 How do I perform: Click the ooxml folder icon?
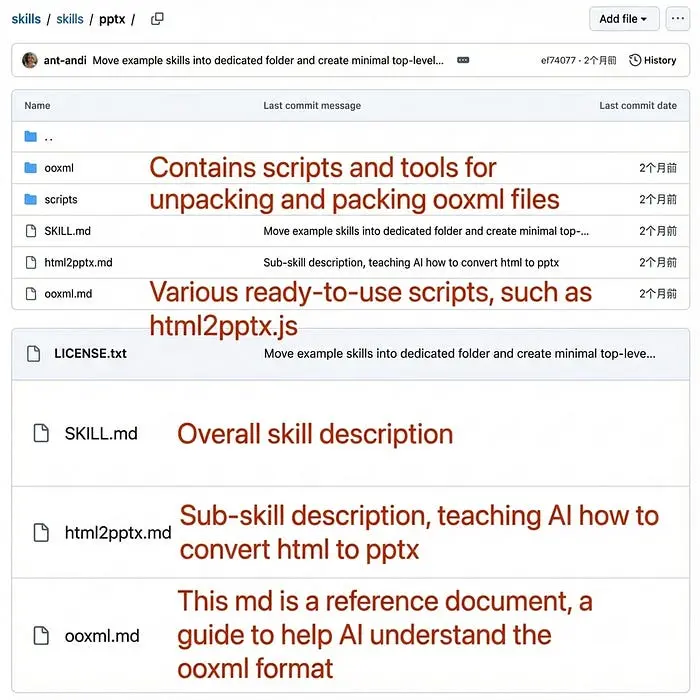(30, 169)
